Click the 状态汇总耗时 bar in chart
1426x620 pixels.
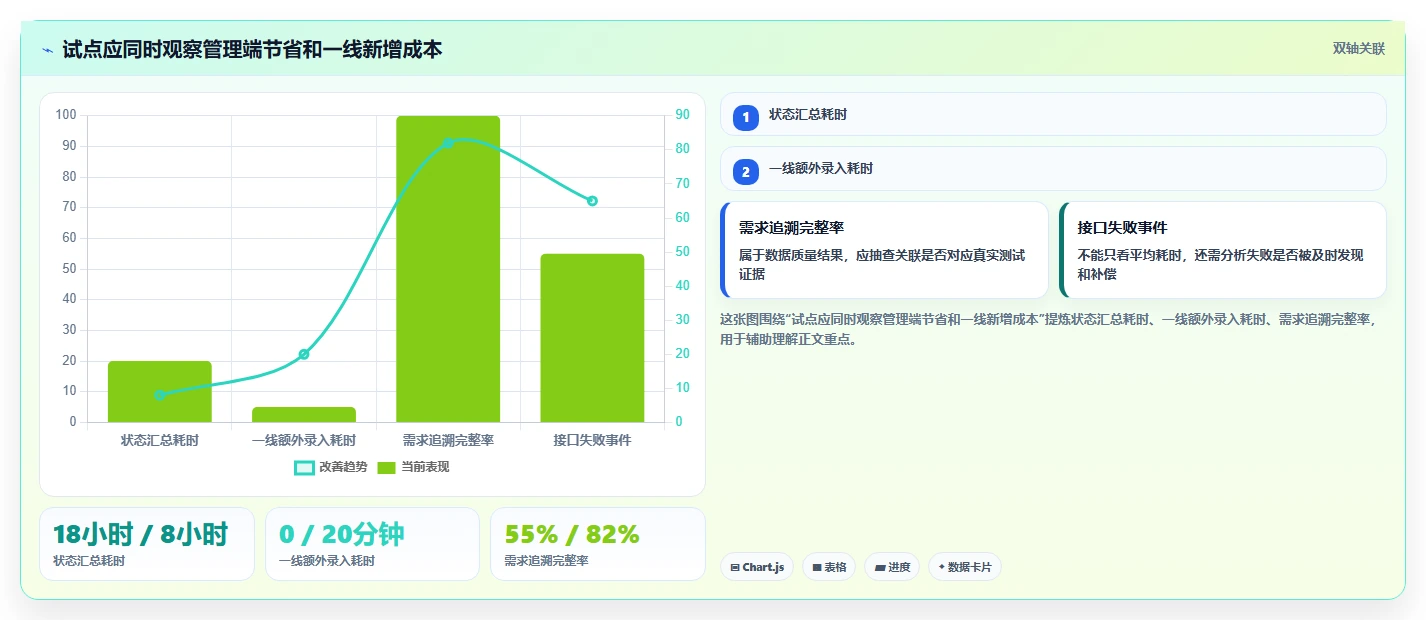click(x=160, y=391)
